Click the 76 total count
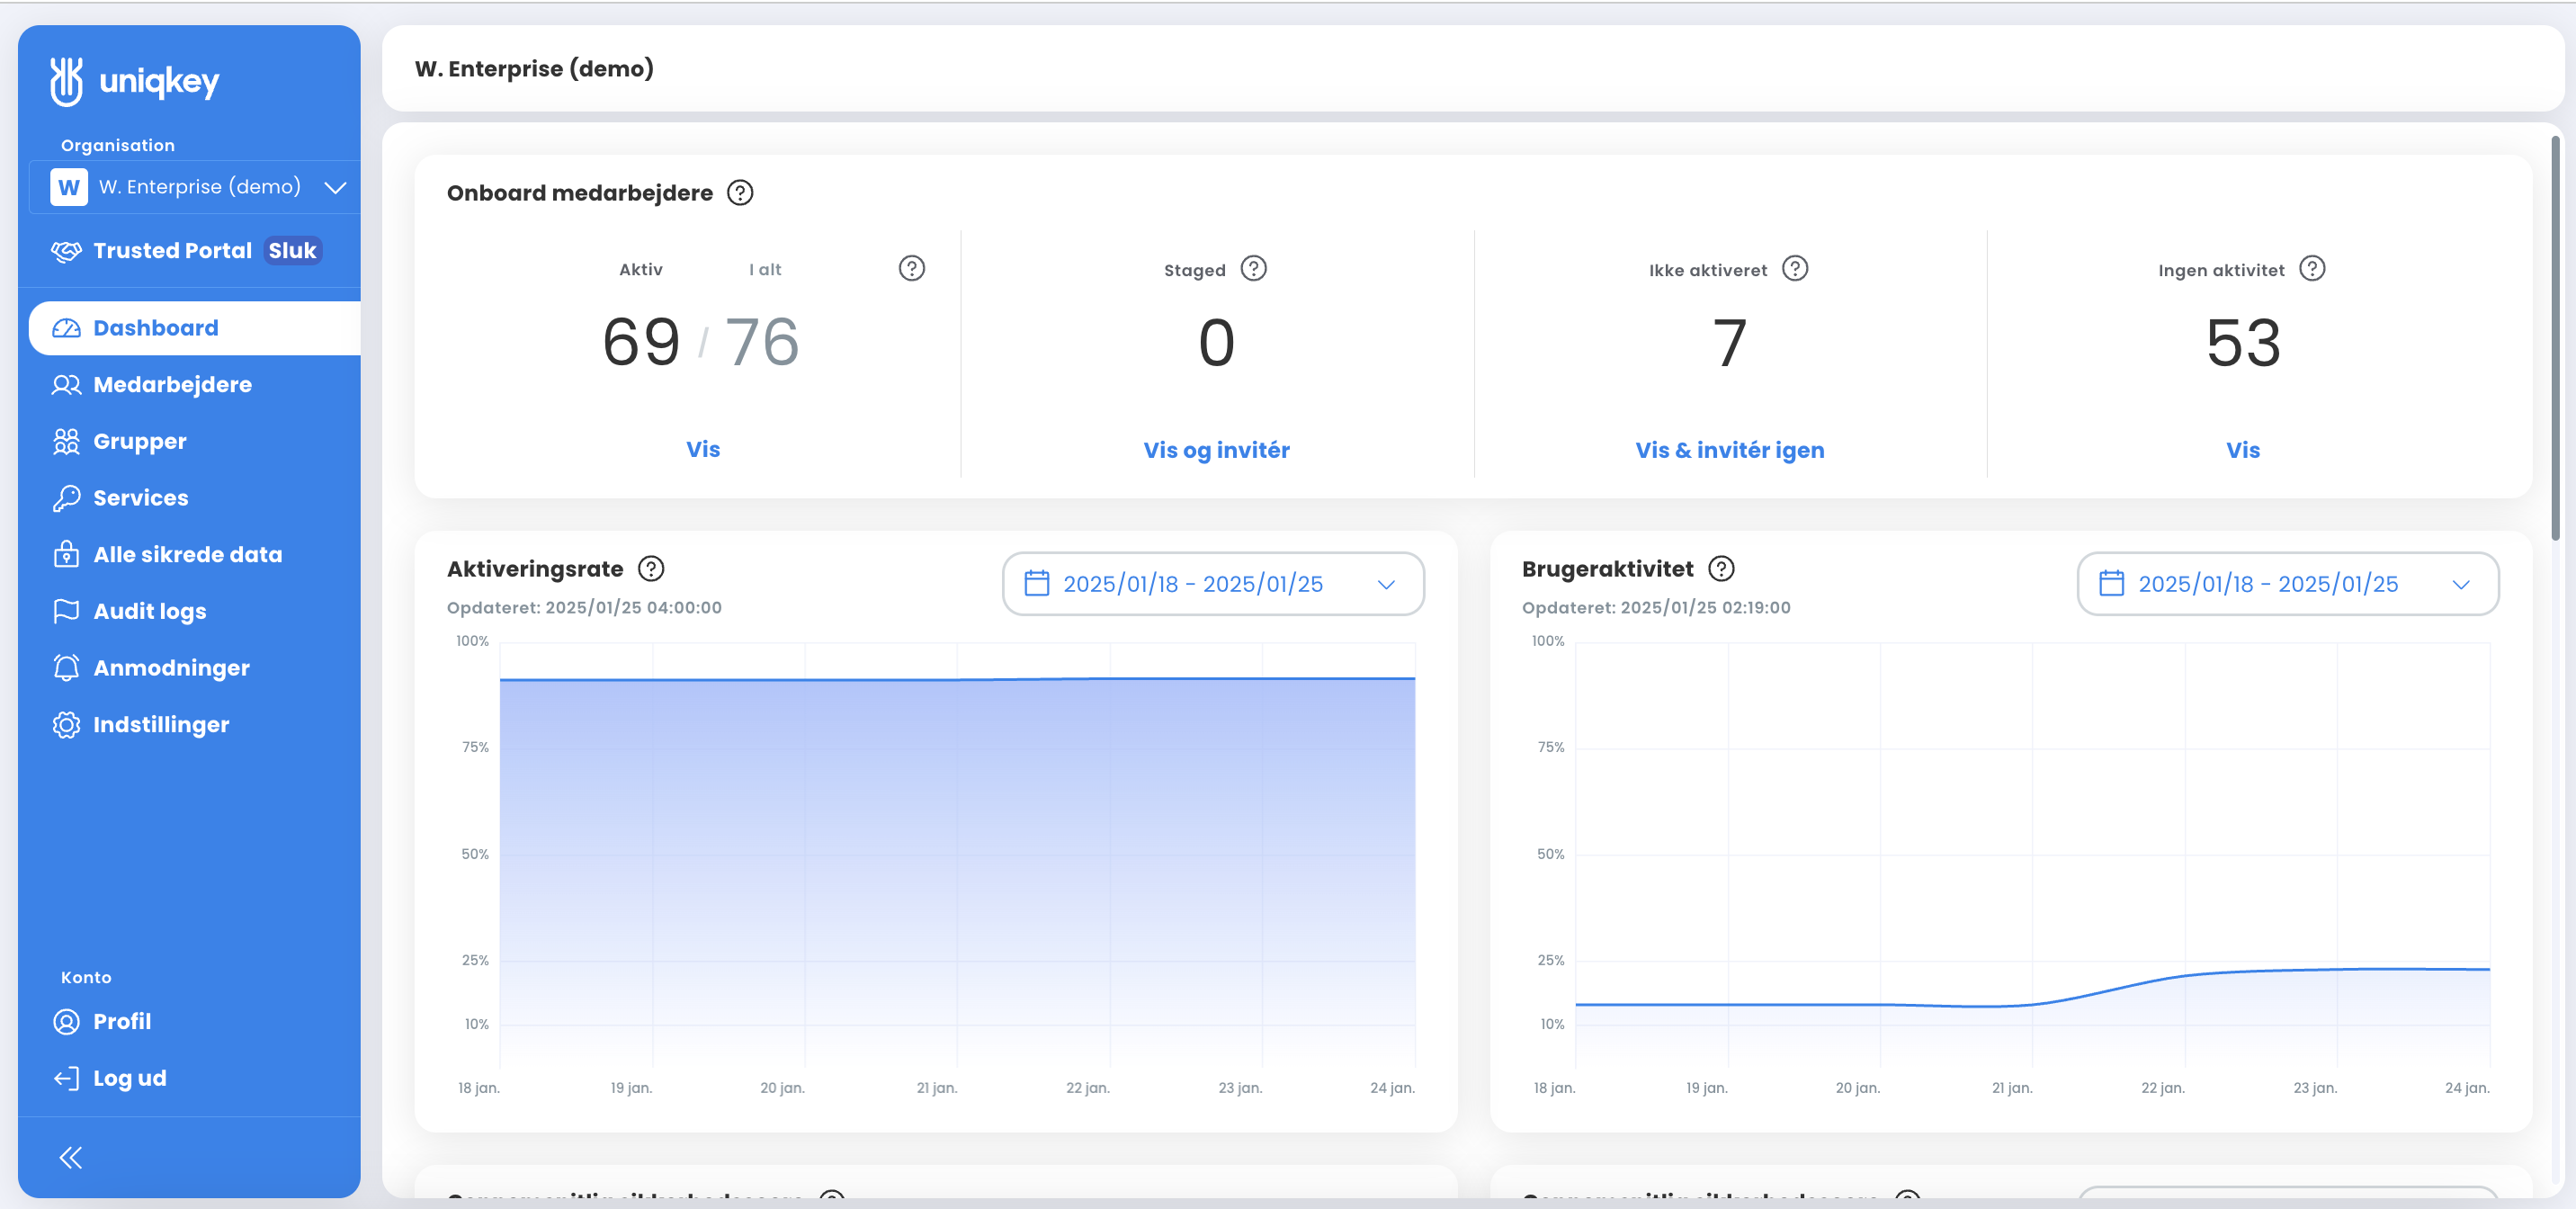 tap(762, 343)
